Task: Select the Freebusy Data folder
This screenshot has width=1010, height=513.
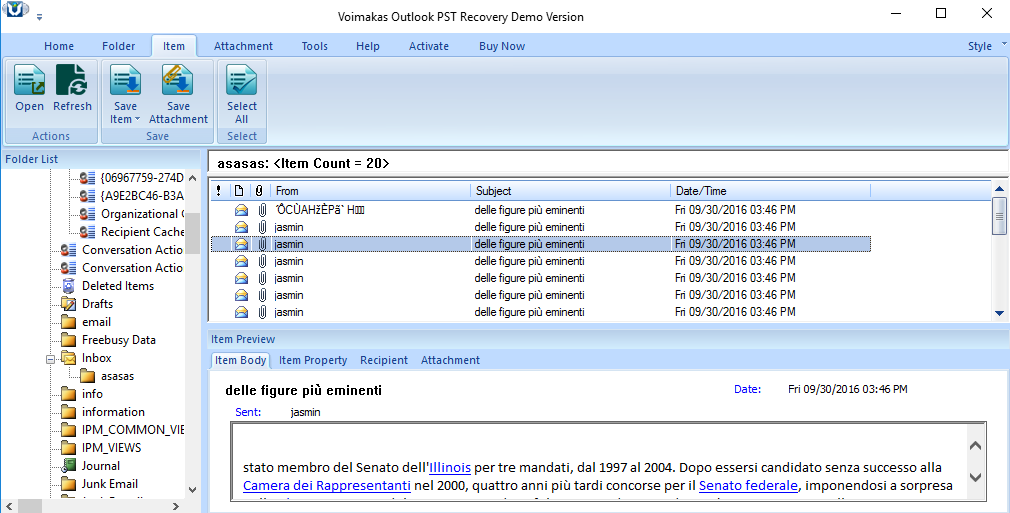Action: pyautogui.click(x=119, y=340)
